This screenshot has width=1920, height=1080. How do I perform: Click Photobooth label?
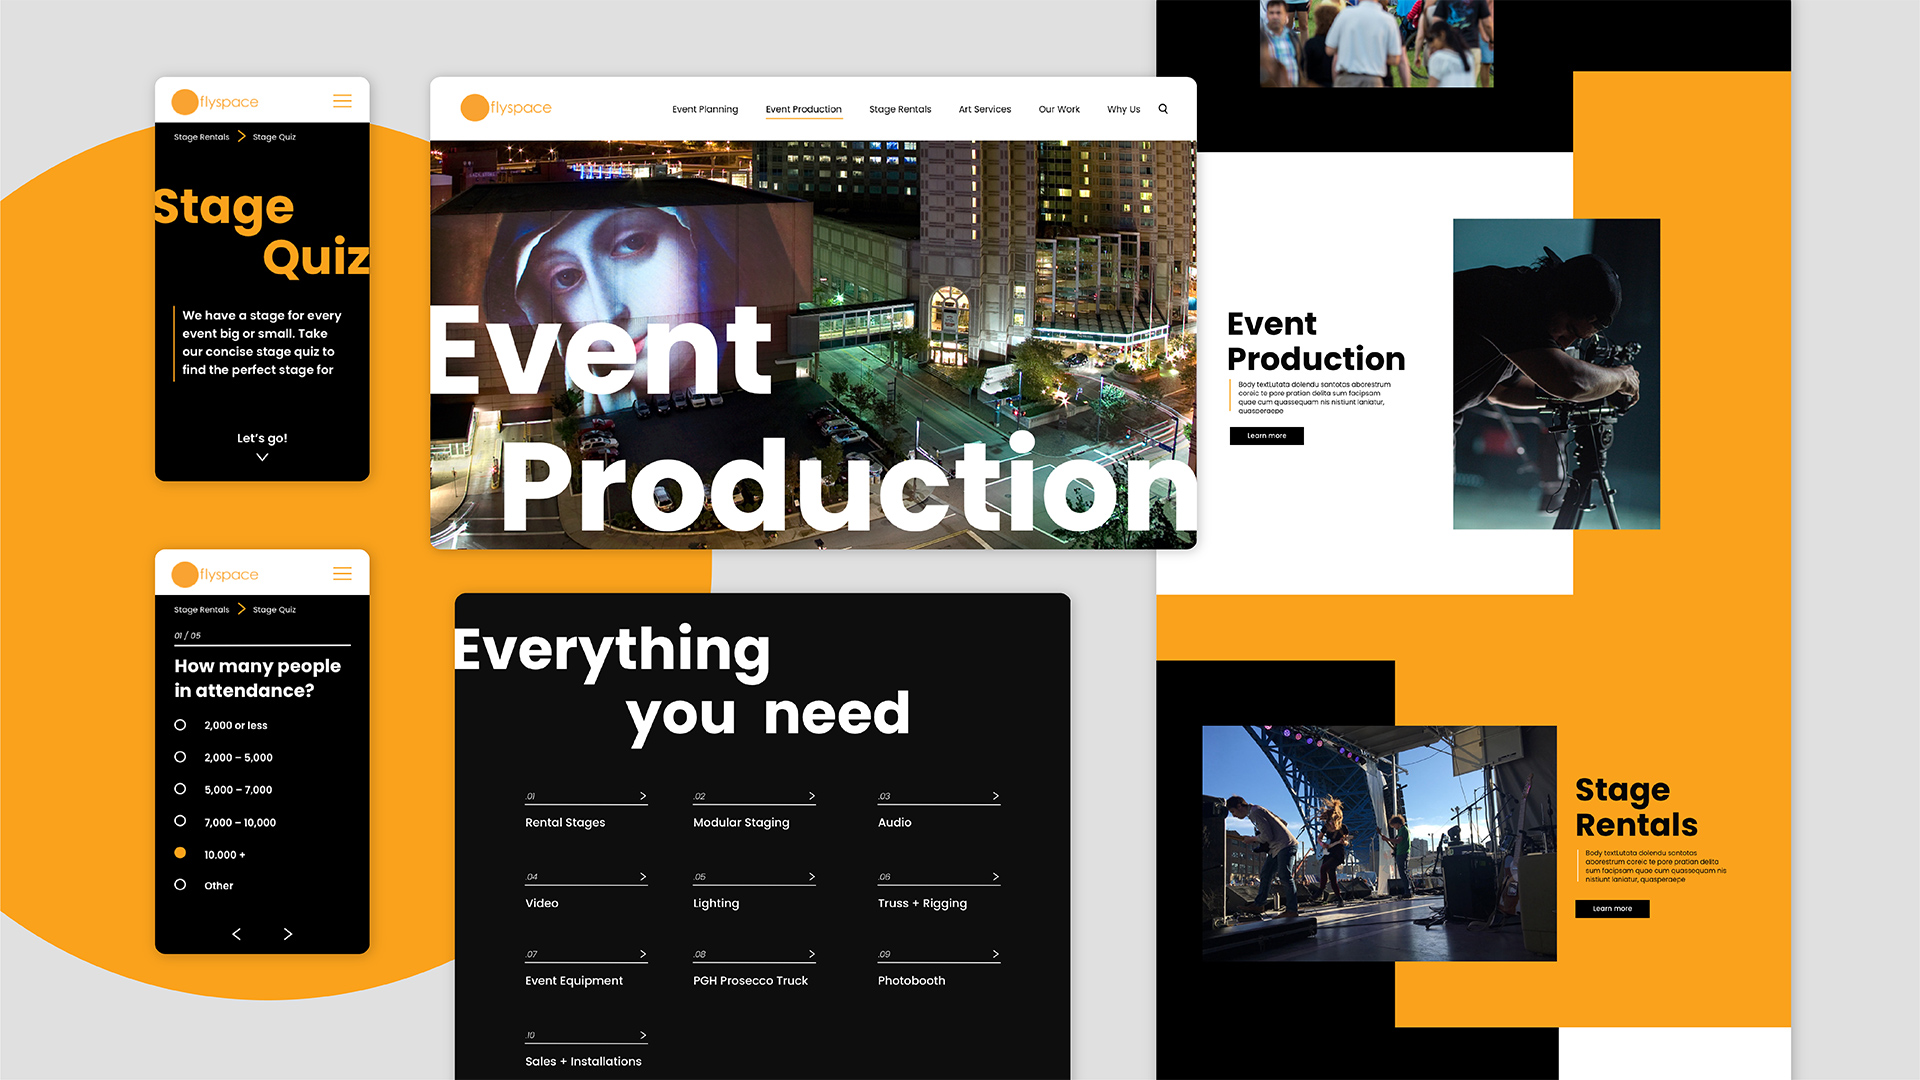(911, 981)
